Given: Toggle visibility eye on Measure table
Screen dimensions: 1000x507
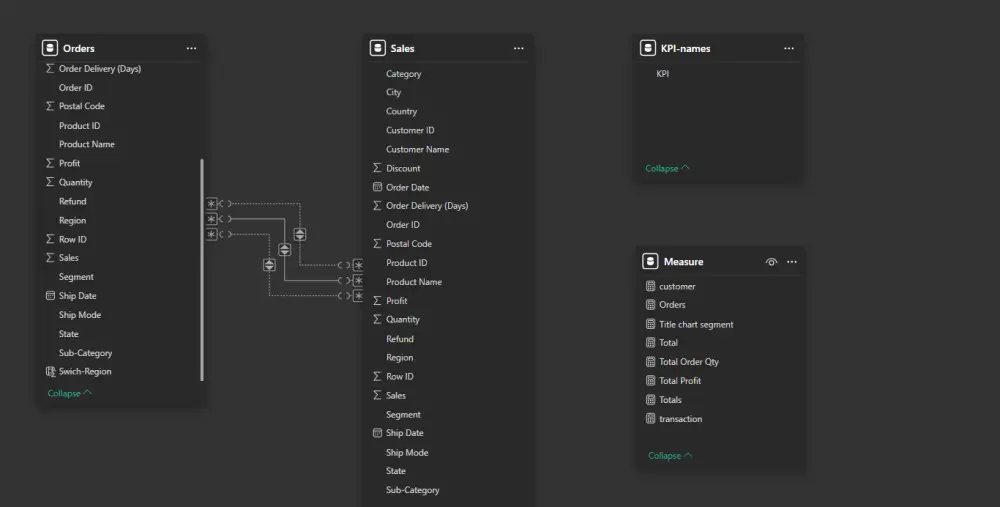Looking at the screenshot, I should click(x=771, y=262).
